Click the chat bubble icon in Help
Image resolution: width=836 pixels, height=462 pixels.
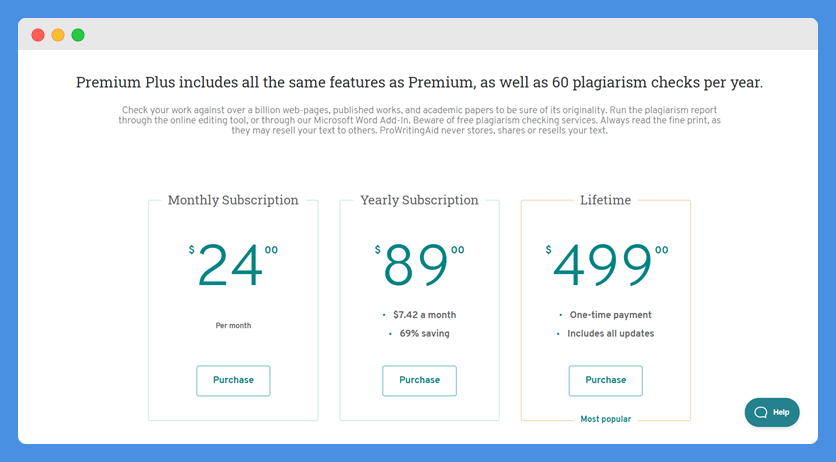(x=761, y=412)
